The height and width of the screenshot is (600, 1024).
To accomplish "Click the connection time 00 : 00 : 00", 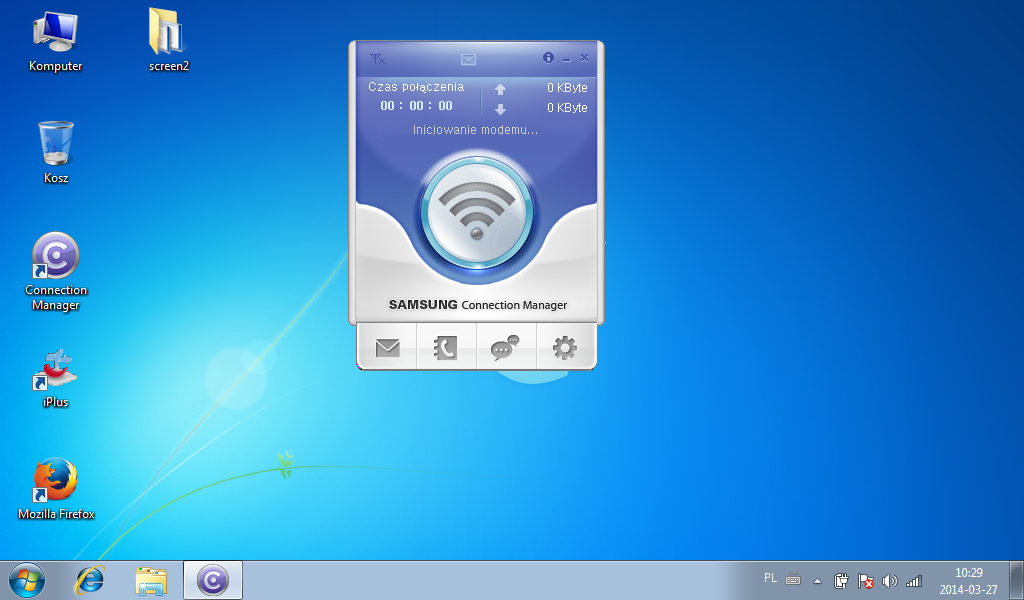I will coord(417,106).
